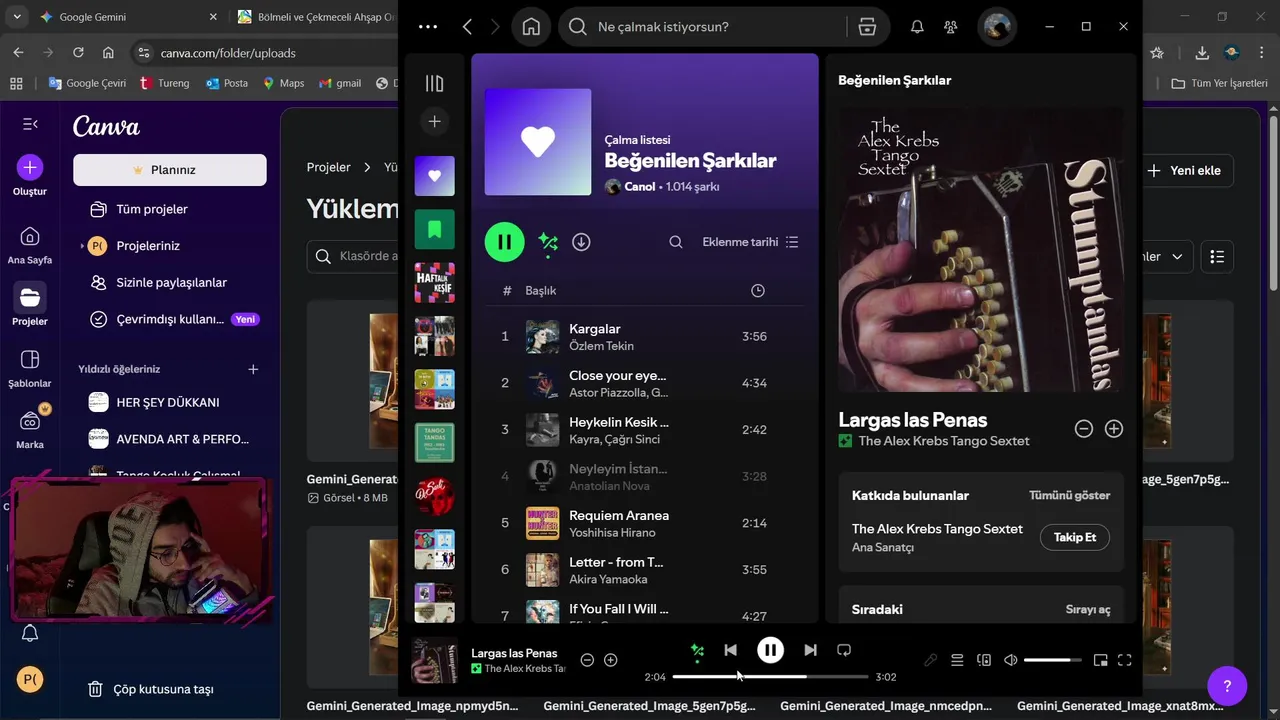Hide the playing song with the bottom-bar minus icon
1280x720 pixels.
[587, 661]
